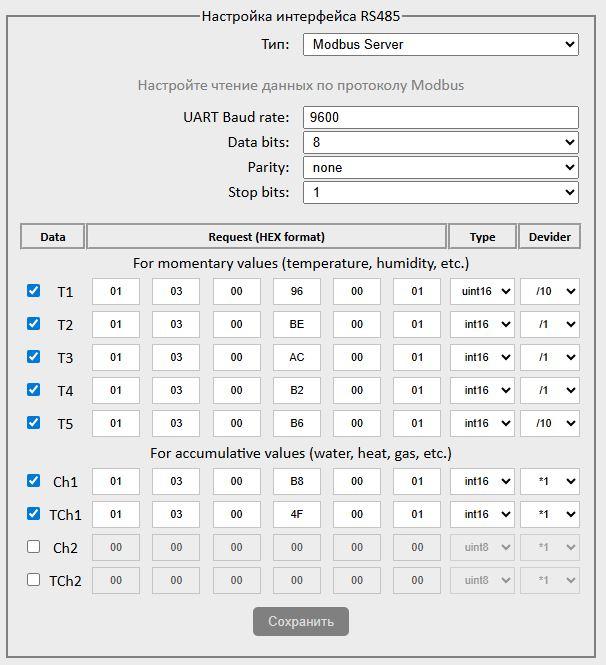Click the Request (HEX format) column header
The height and width of the screenshot is (665, 606).
pyautogui.click(x=266, y=237)
